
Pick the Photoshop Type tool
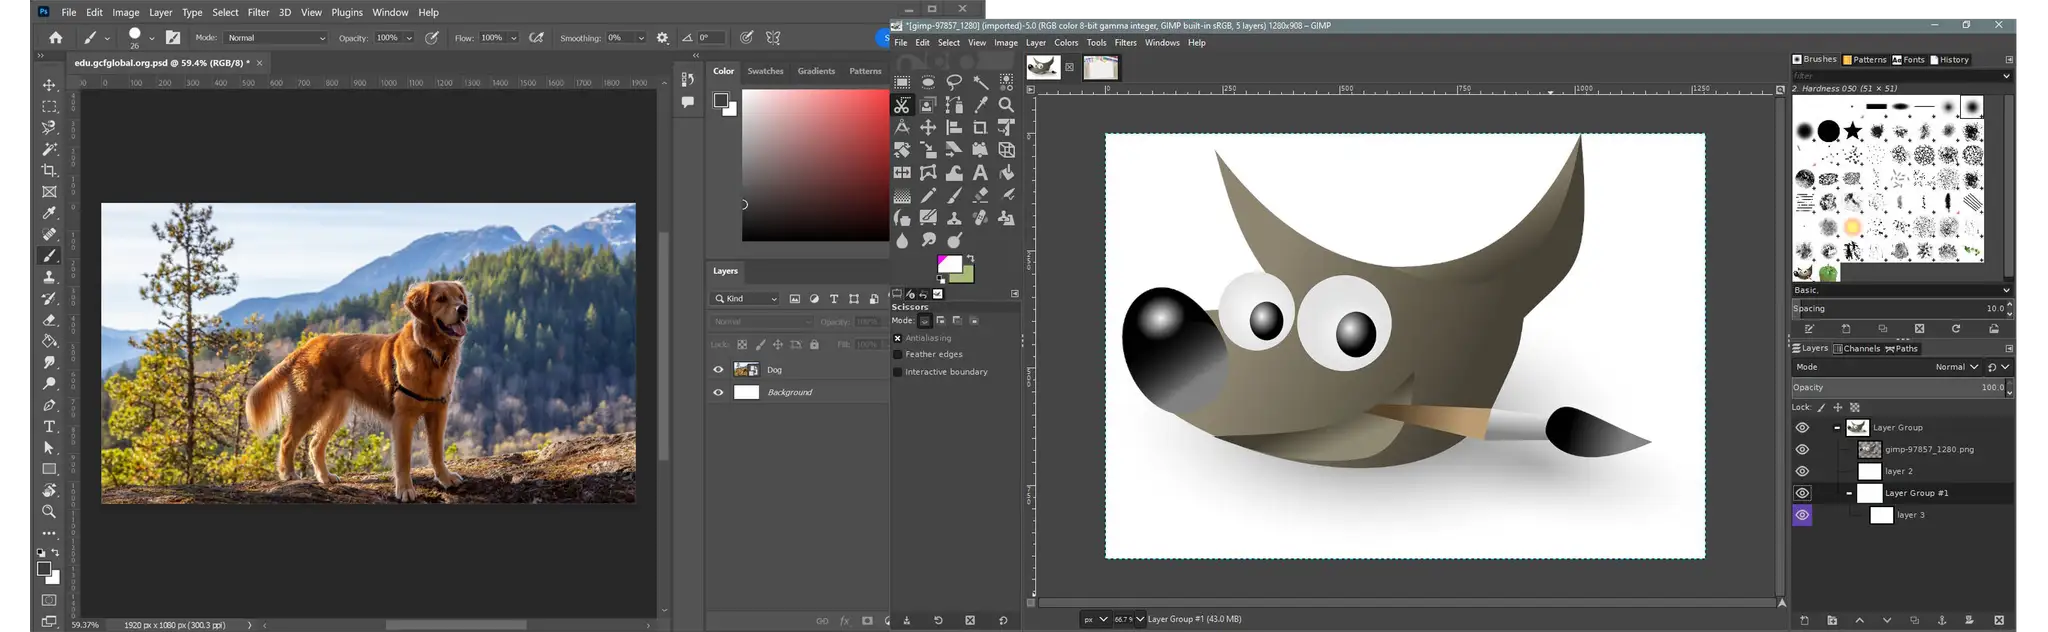click(x=49, y=427)
